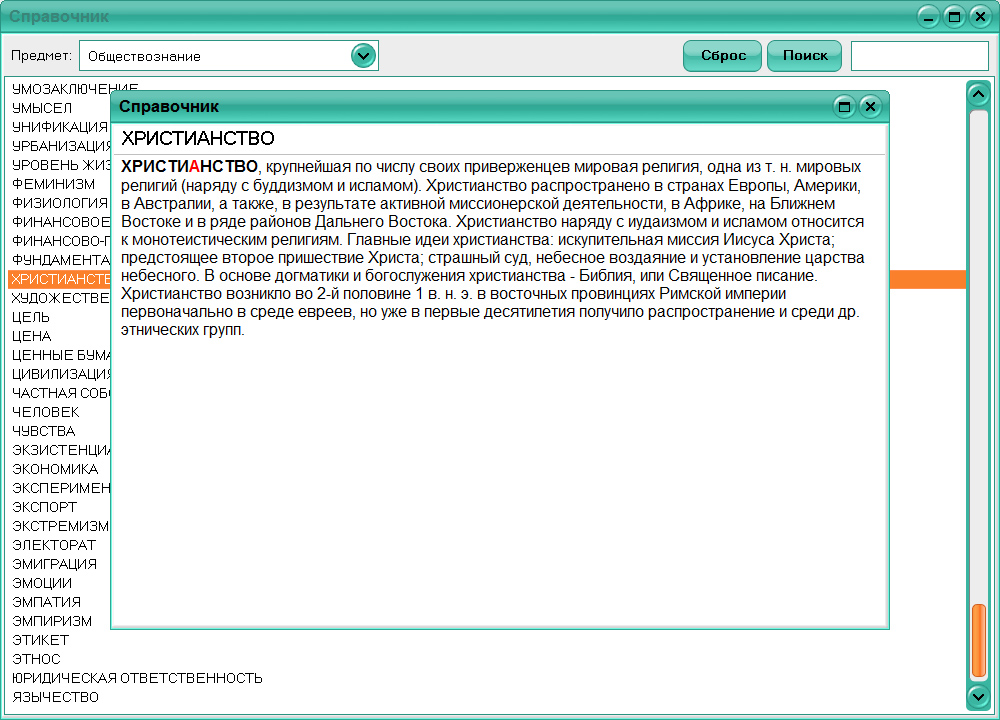Select ЯЗЫЧЕСТВО in the term list
Image resolution: width=1000 pixels, height=720 pixels.
[55, 697]
